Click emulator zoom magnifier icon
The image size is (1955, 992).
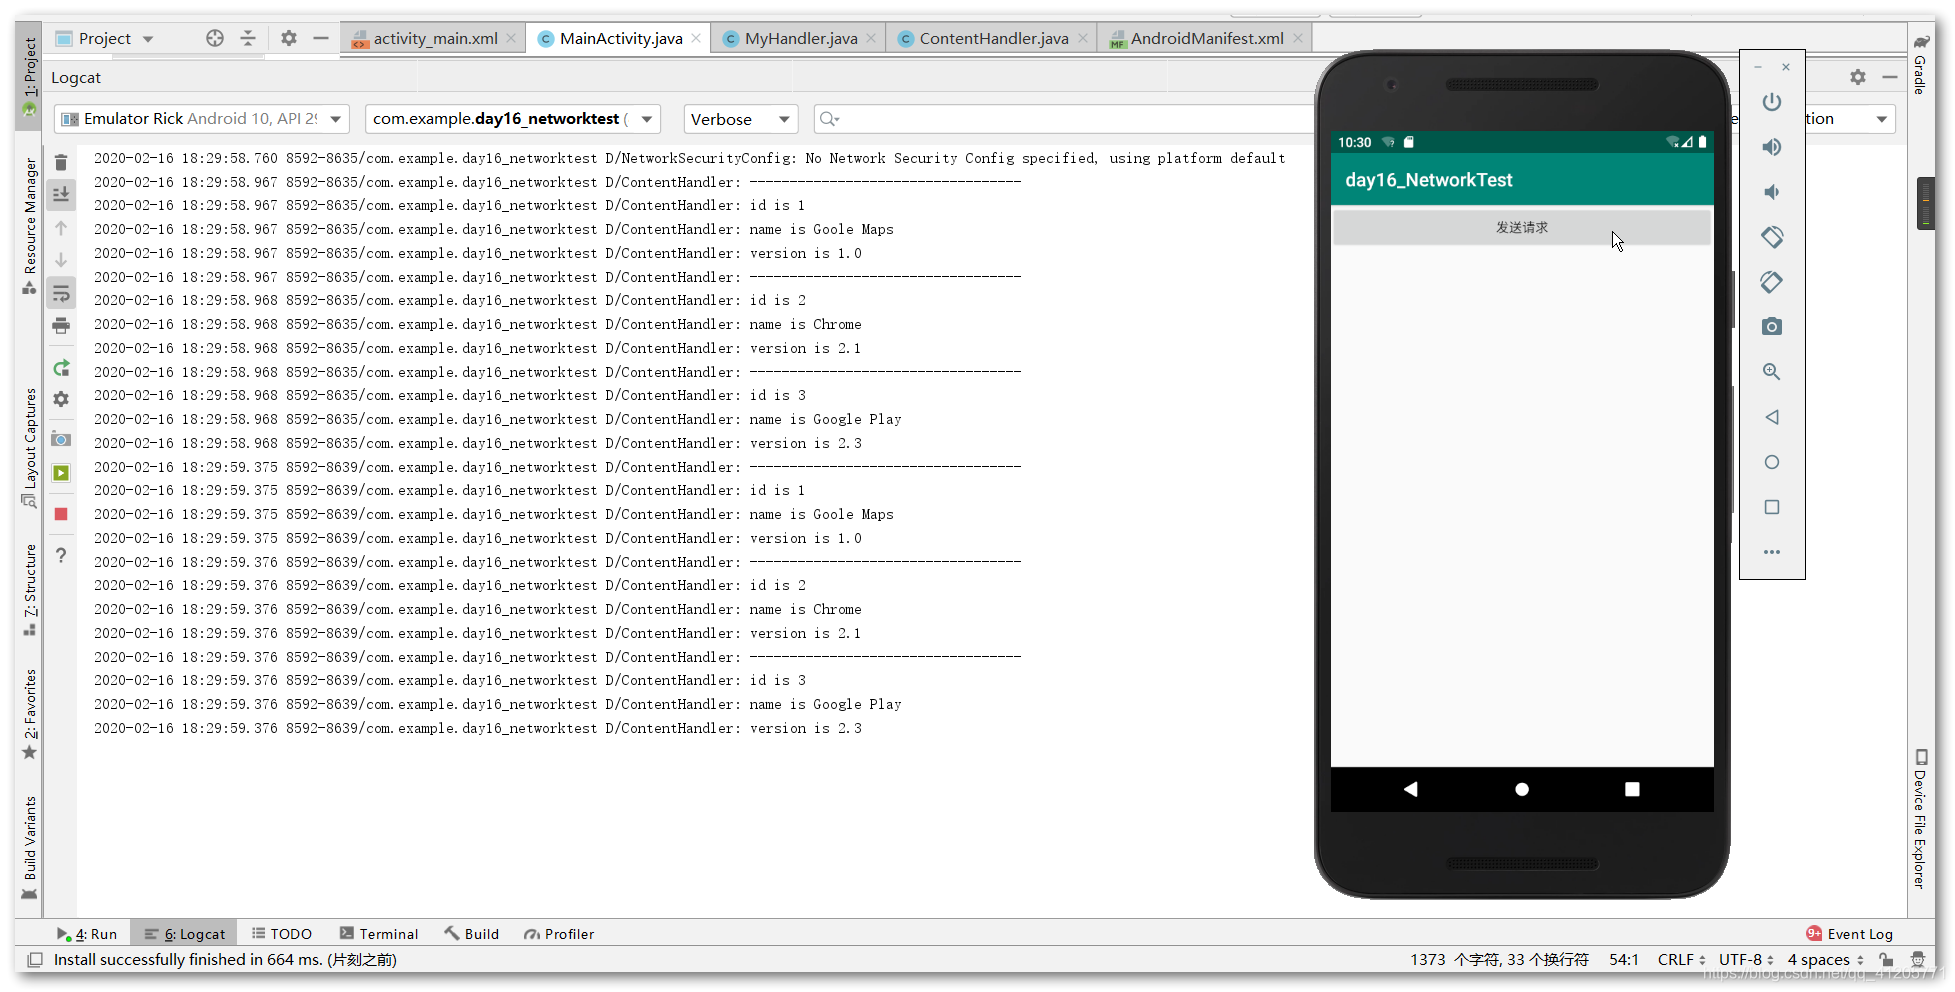point(1771,372)
